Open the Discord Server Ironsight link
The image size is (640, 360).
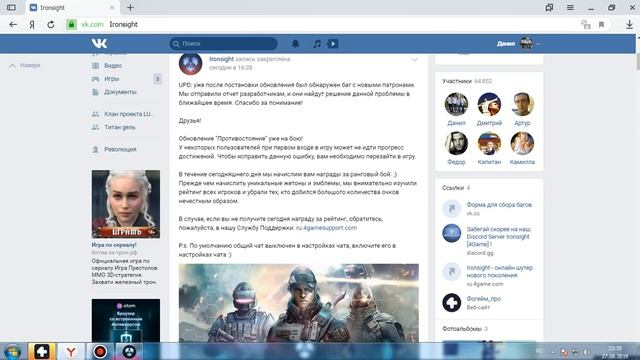coord(499,237)
